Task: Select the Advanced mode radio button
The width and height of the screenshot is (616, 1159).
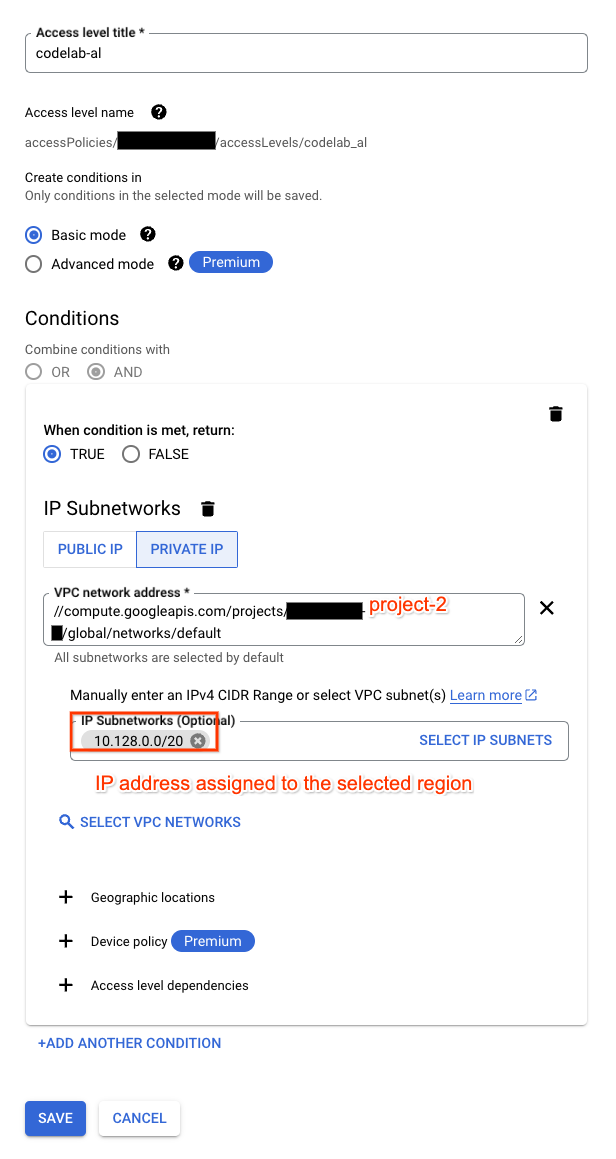Action: [31, 263]
